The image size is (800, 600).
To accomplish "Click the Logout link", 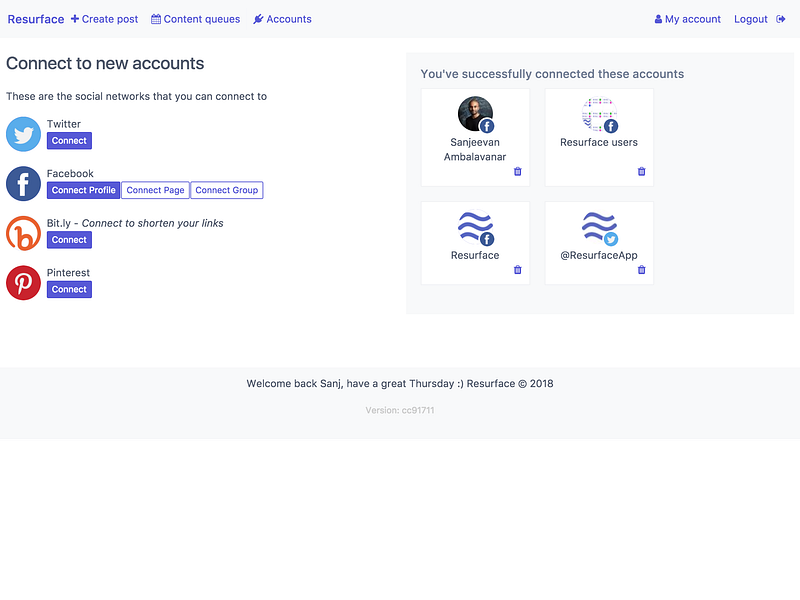I will pos(751,19).
